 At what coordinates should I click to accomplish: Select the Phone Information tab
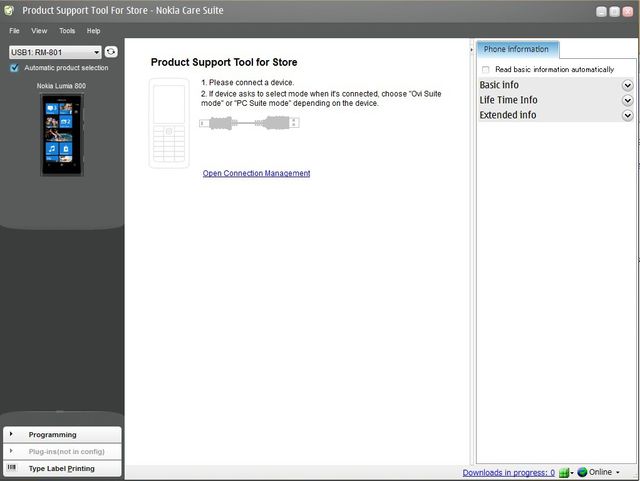[517, 49]
